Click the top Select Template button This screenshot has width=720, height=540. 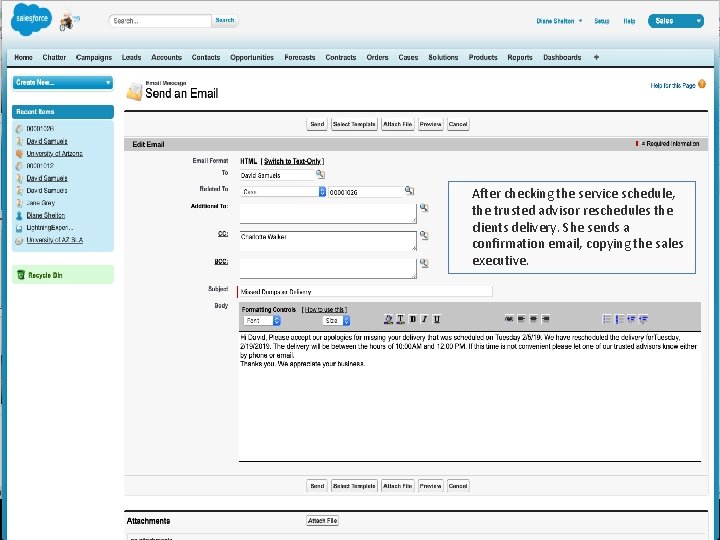pos(354,124)
